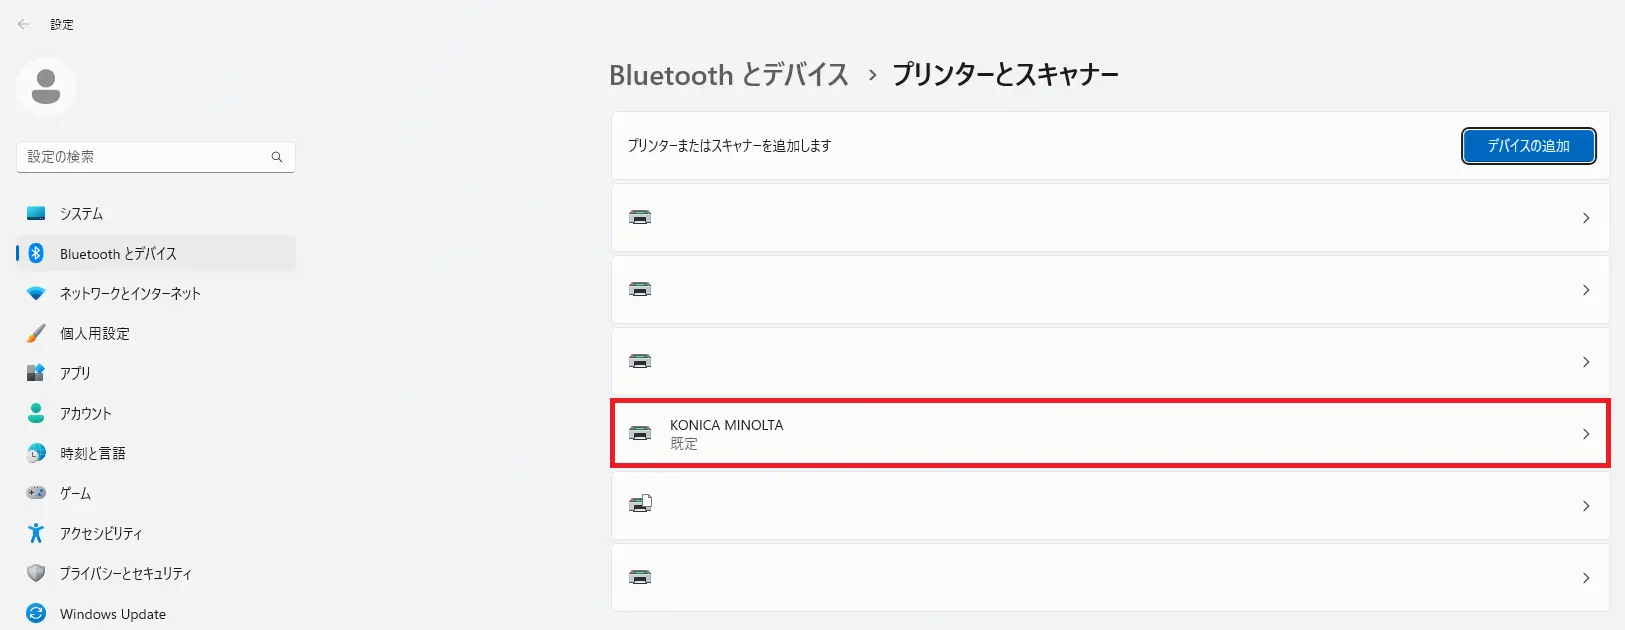Go to ネットワークとインターネット settings

coord(130,293)
